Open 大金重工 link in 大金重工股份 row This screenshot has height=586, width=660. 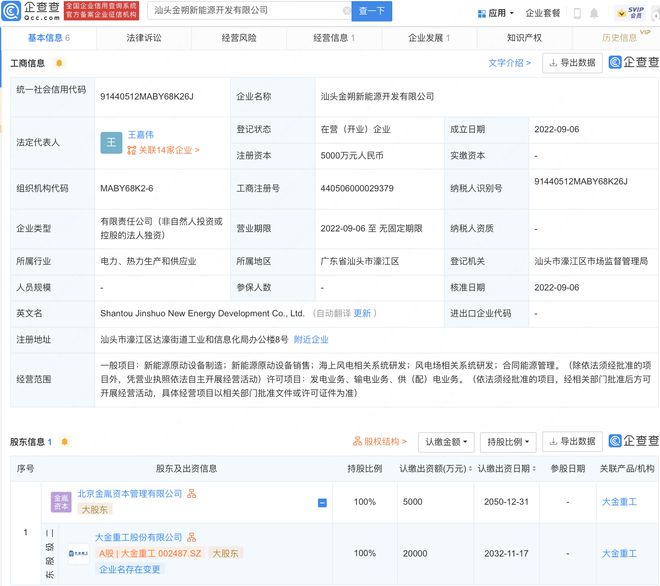click(x=619, y=554)
